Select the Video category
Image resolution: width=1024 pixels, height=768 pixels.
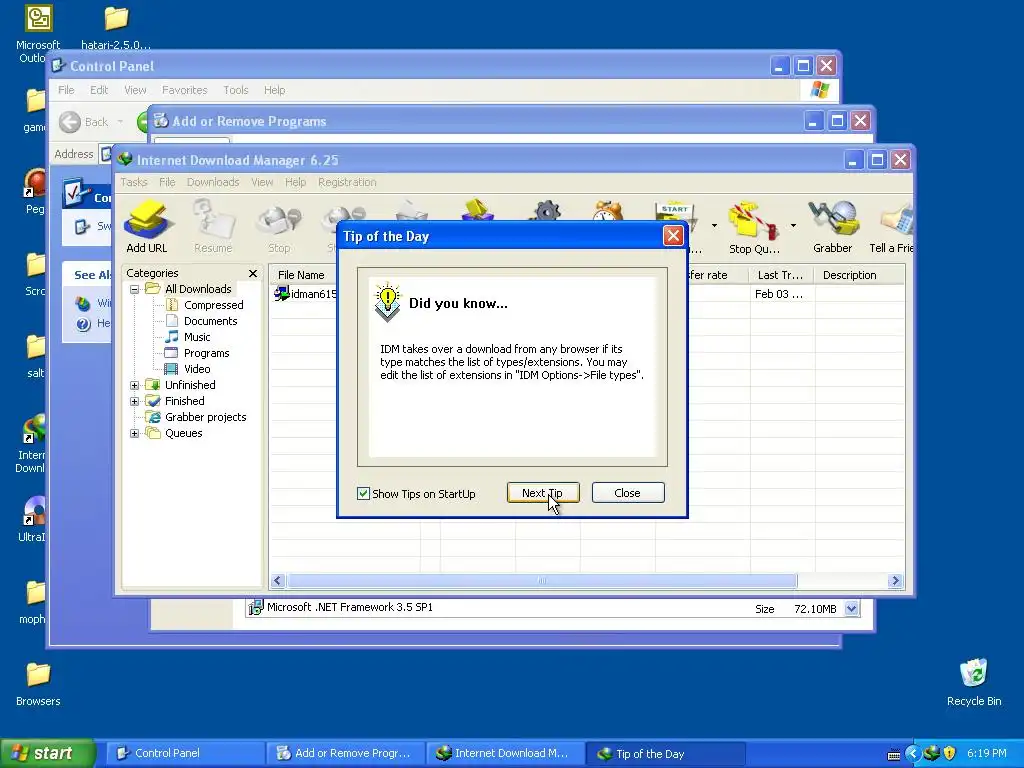(x=197, y=369)
